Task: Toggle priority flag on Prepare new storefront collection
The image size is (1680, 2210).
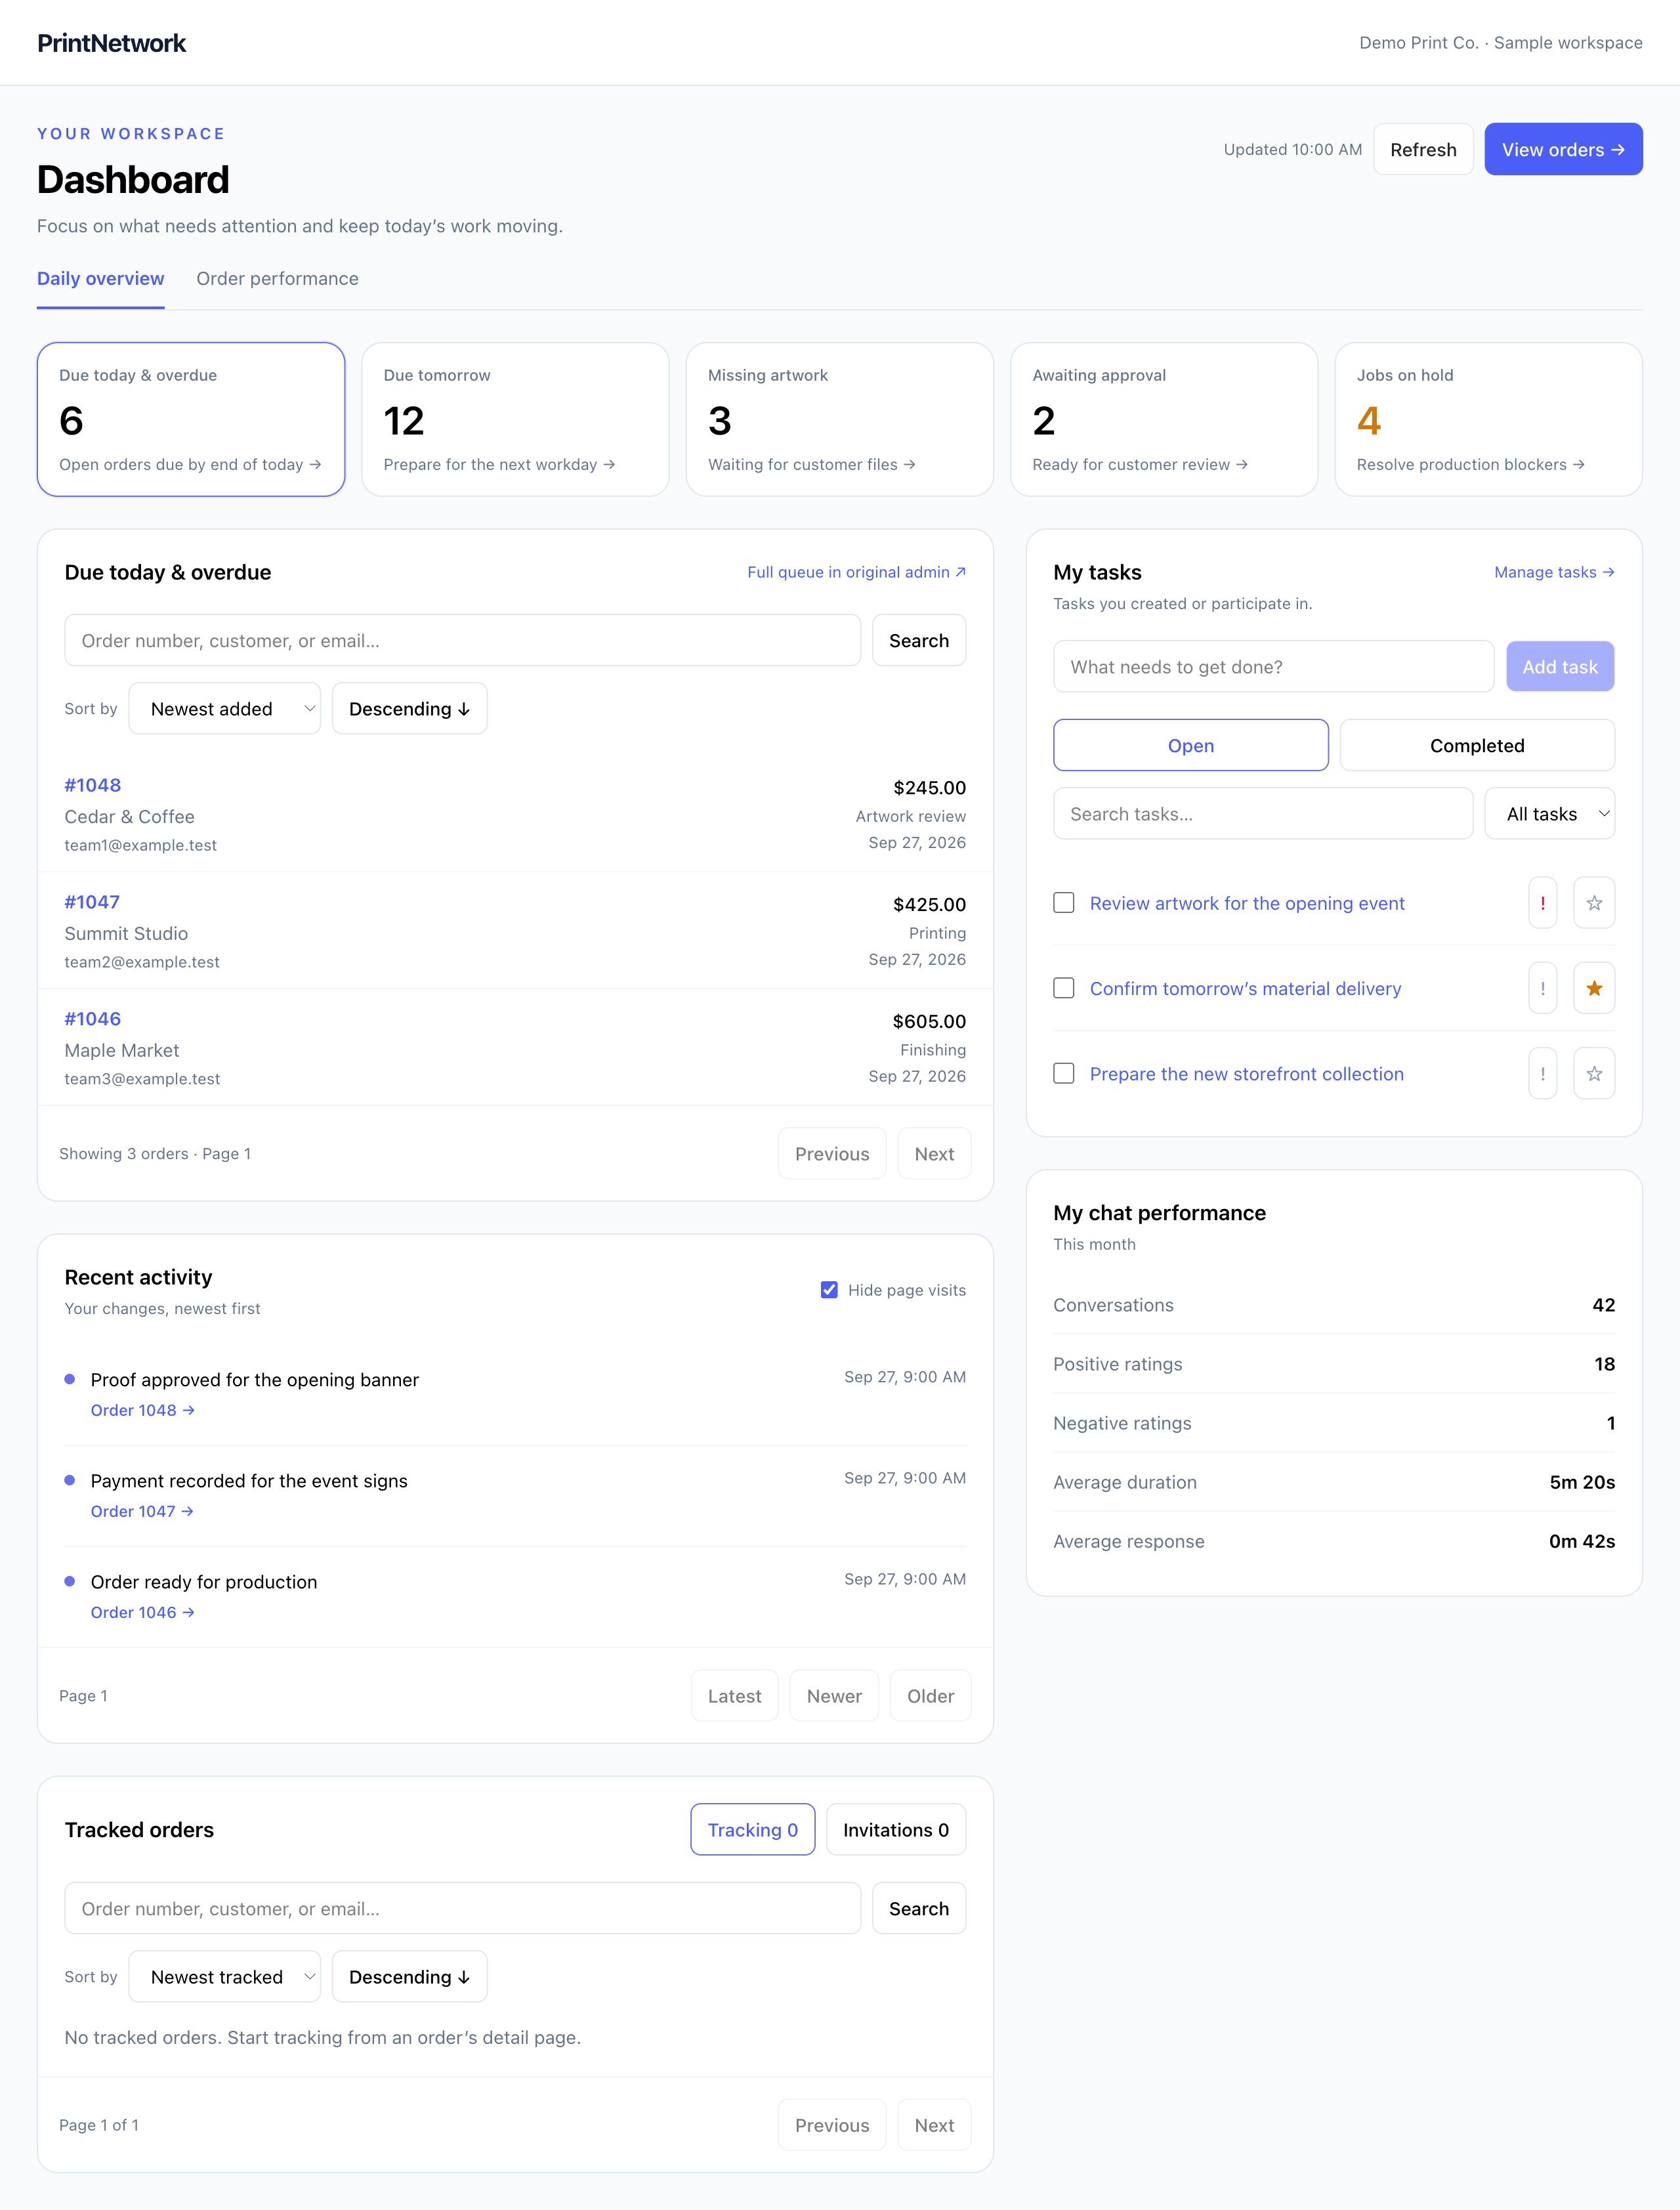Action: pos(1542,1073)
